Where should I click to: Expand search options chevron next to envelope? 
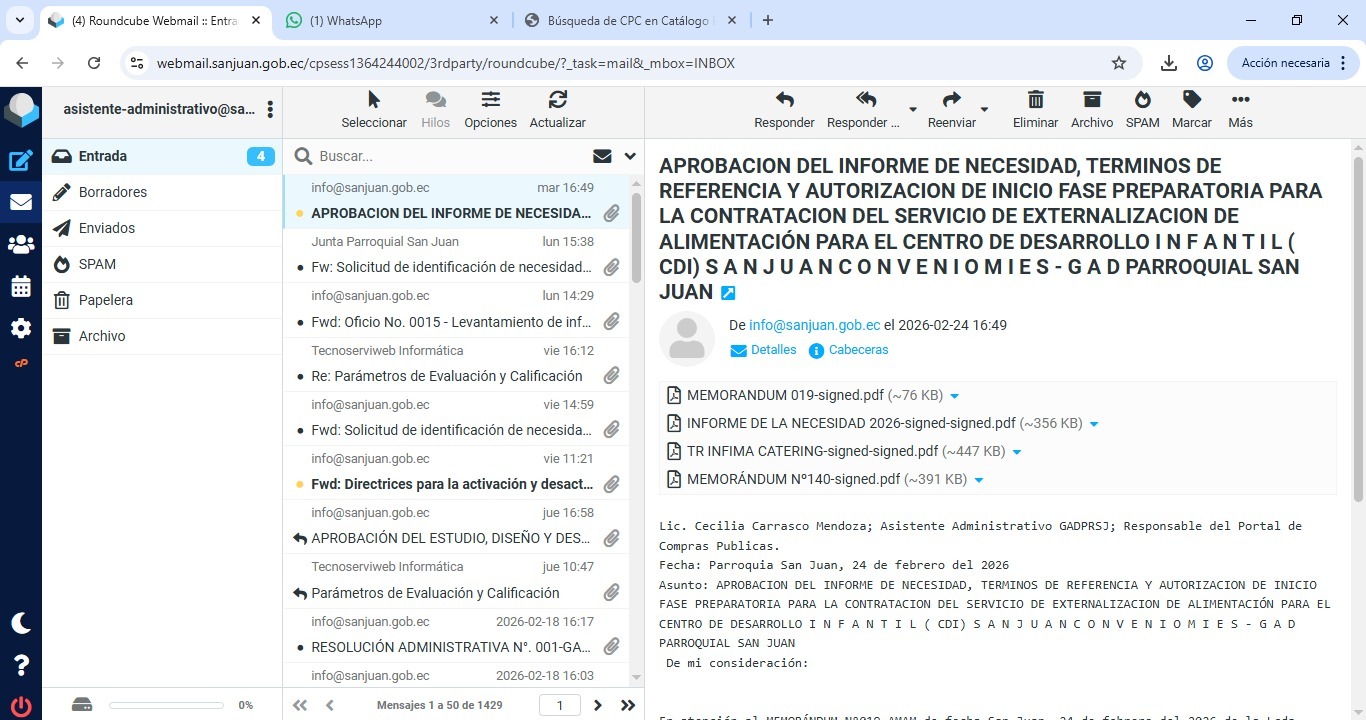coord(630,156)
